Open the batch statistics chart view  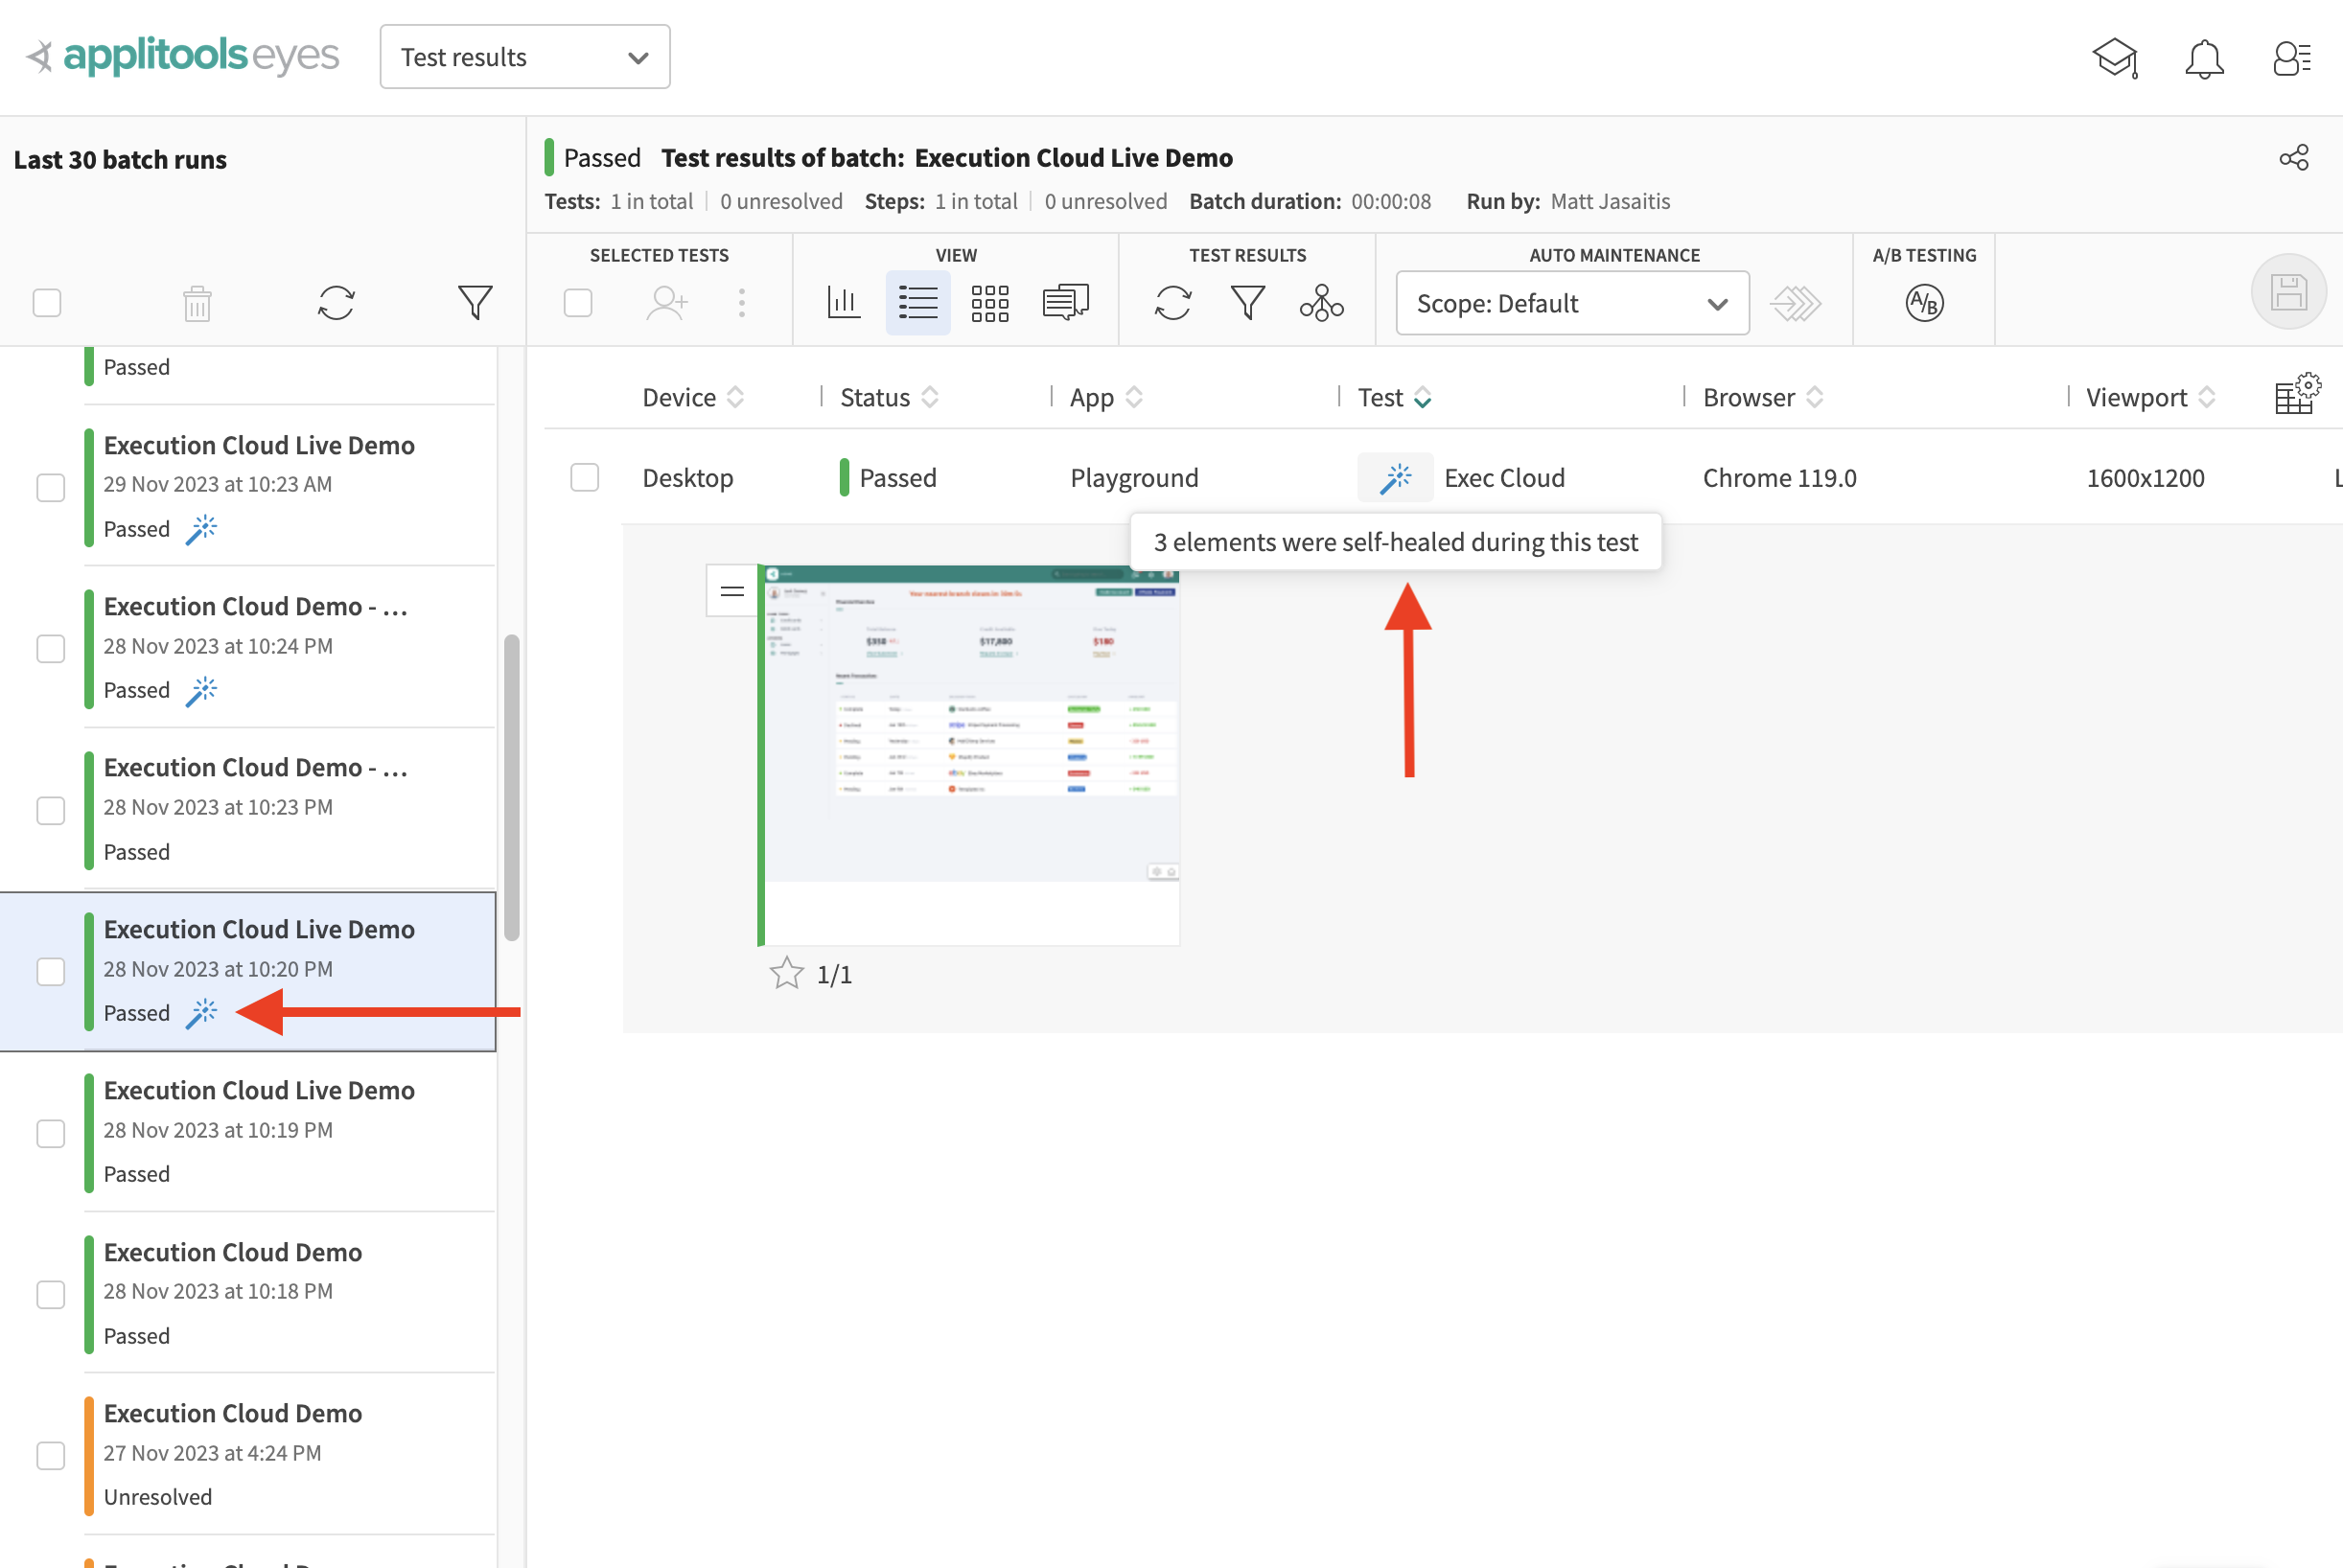coord(843,303)
